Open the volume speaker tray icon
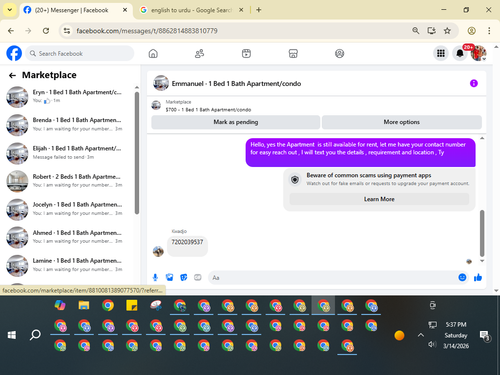Screen dimensions: 500x375 (432, 344)
